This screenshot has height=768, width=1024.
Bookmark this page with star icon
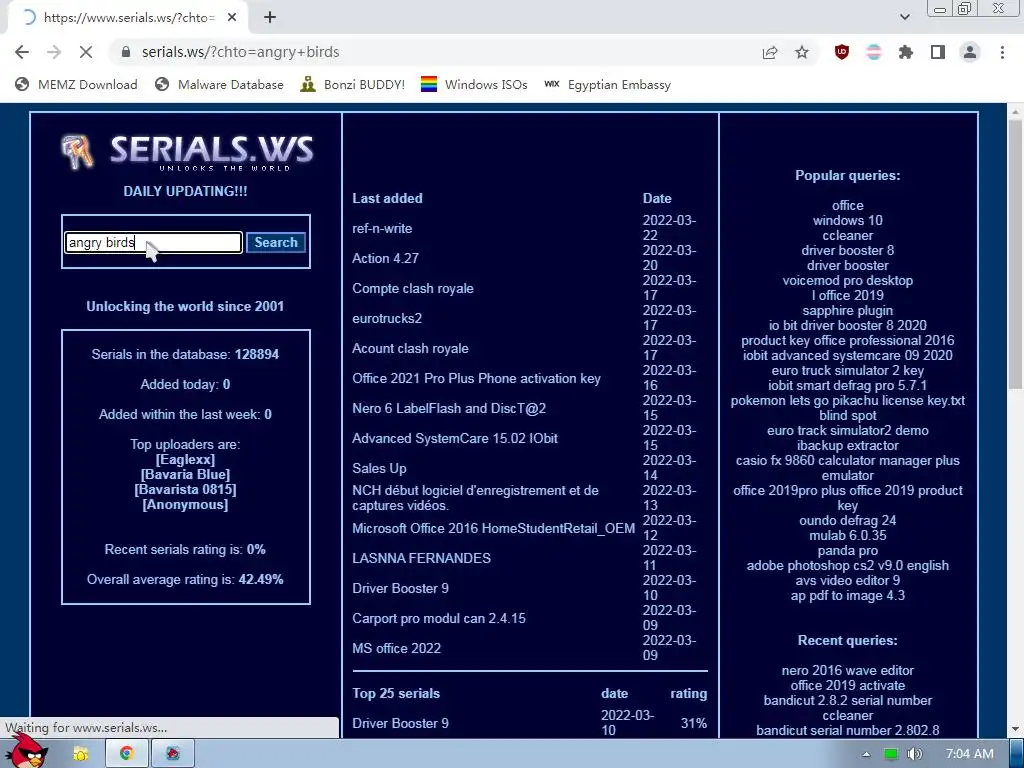point(802,52)
